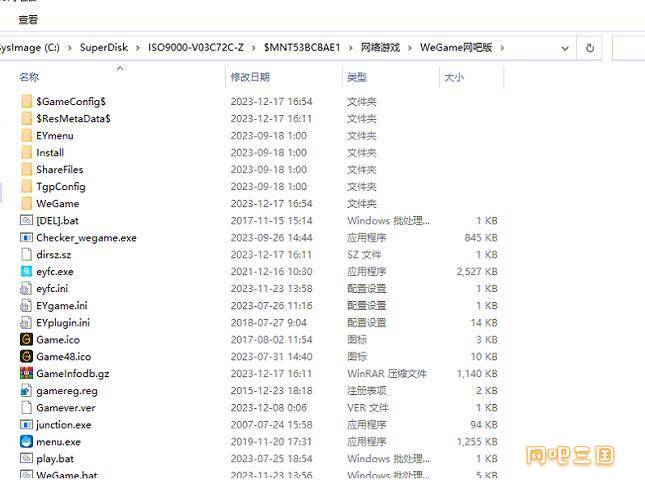Sort by the 名称 column header
The height and width of the screenshot is (480, 645).
29,77
